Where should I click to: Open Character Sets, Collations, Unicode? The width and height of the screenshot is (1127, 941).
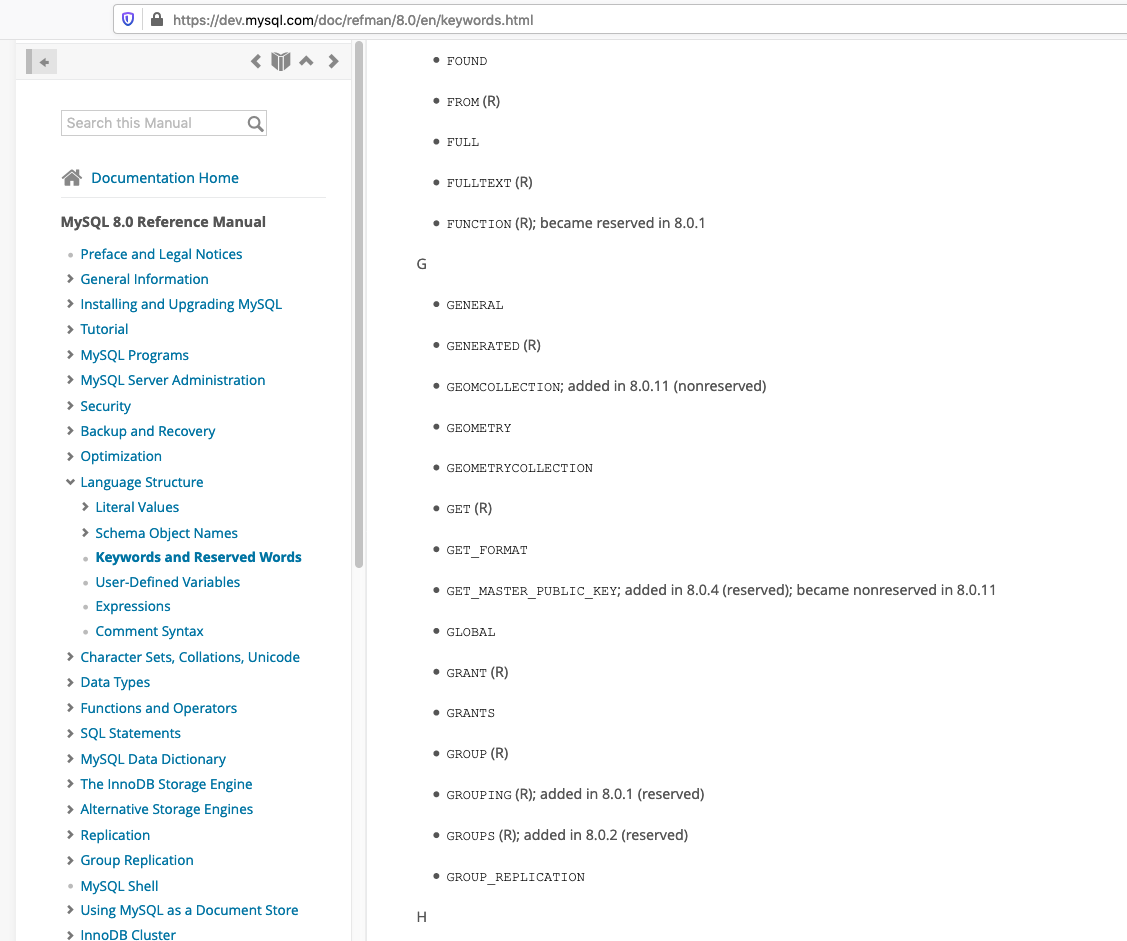pyautogui.click(x=190, y=657)
